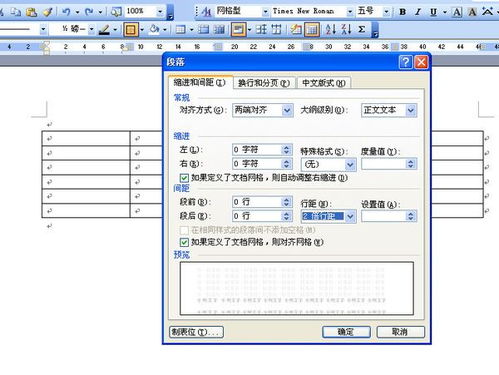Image resolution: width=499 pixels, height=375 pixels.
Task: Click the 确定 button
Action: (x=346, y=332)
